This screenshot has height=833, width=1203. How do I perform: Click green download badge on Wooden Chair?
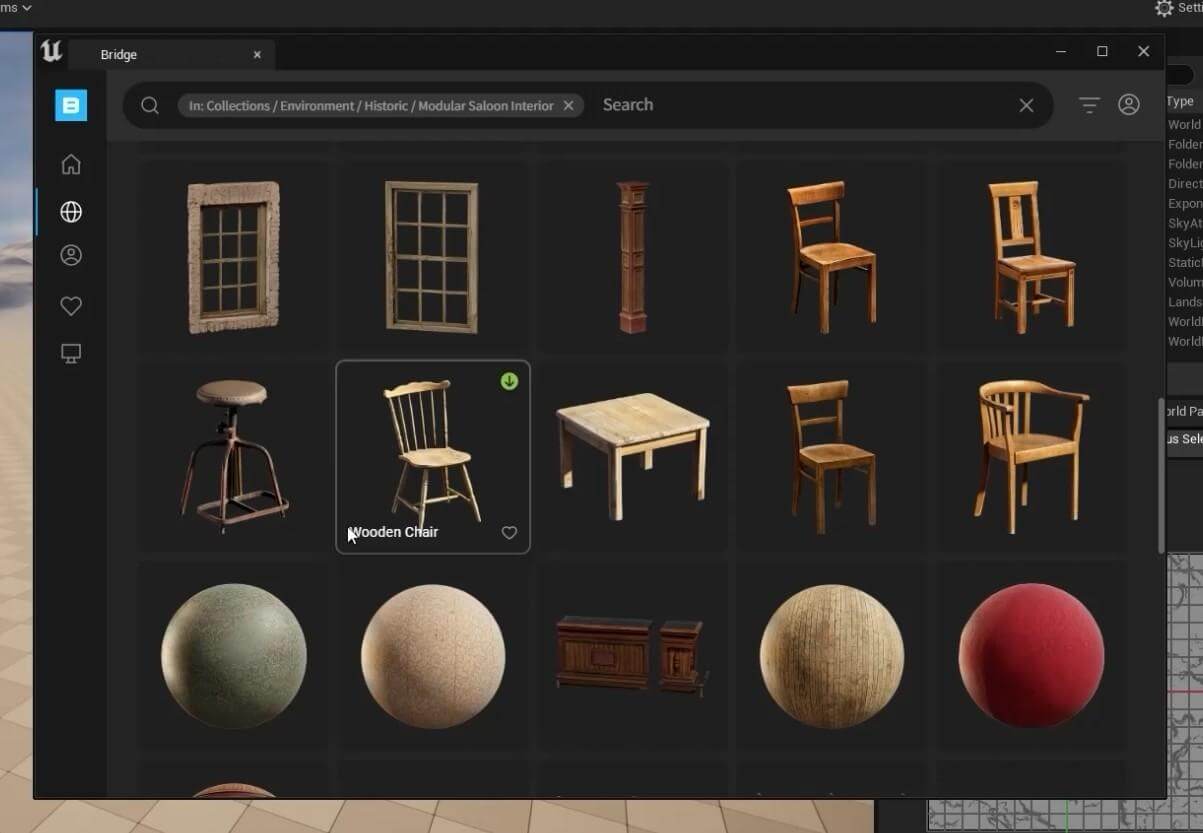pyautogui.click(x=509, y=381)
